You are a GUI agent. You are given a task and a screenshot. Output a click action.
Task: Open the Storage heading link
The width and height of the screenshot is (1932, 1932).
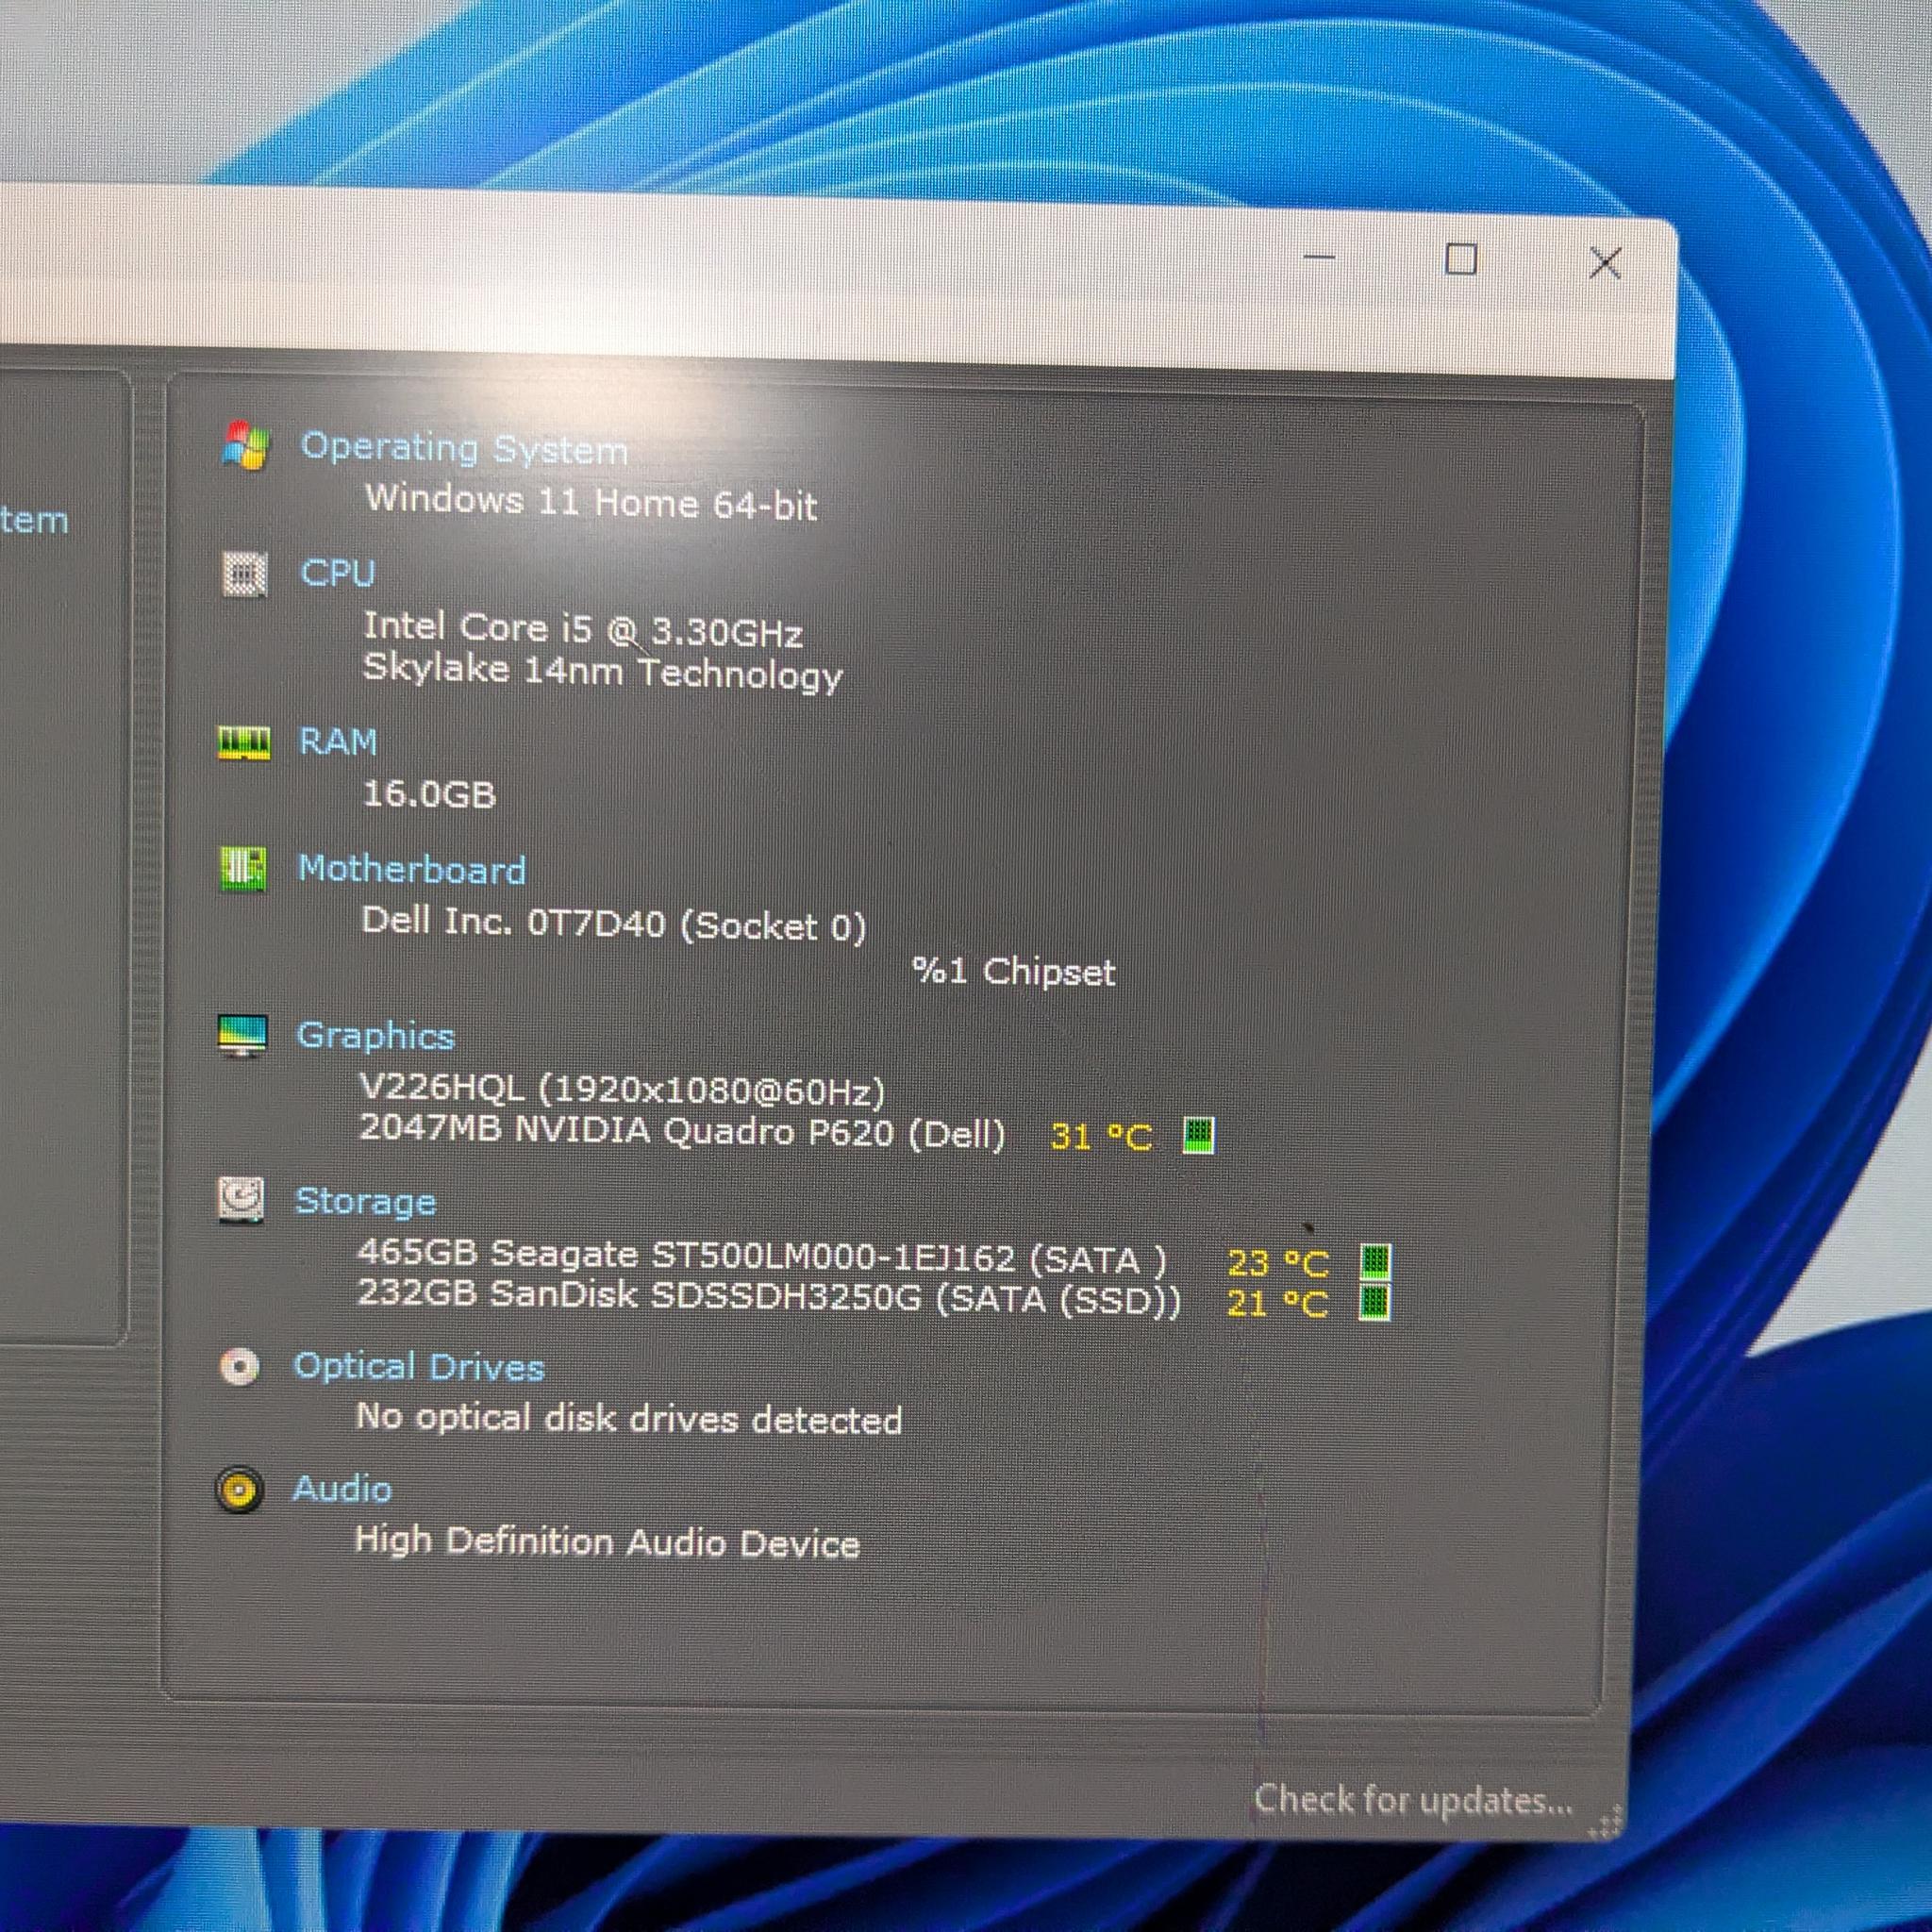click(365, 1201)
